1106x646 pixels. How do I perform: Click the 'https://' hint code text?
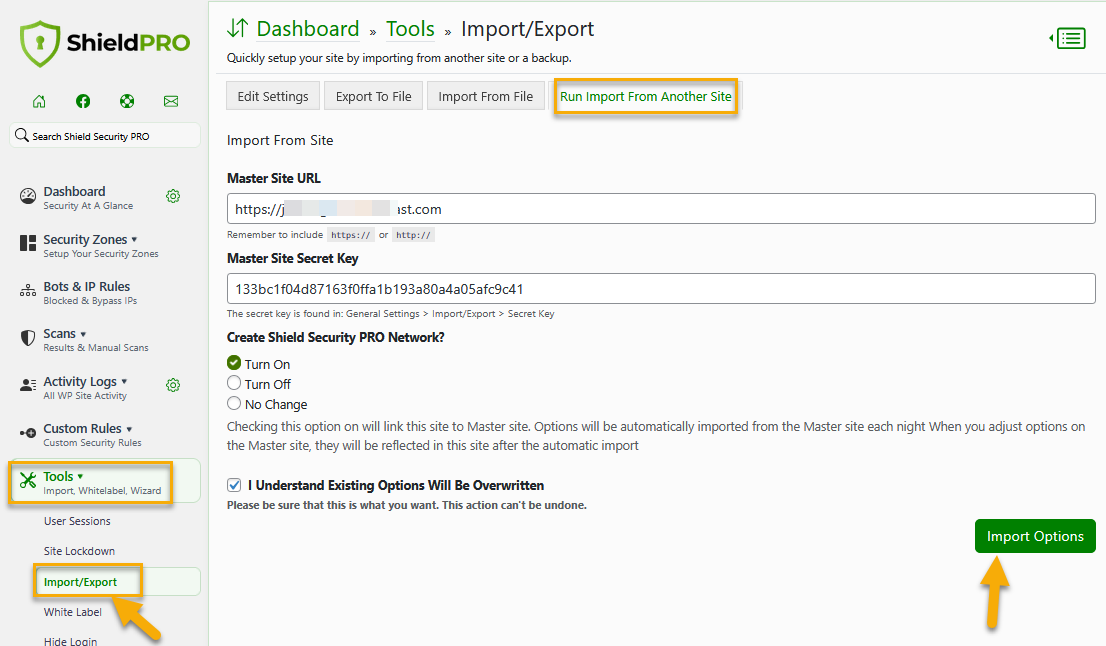tap(351, 235)
